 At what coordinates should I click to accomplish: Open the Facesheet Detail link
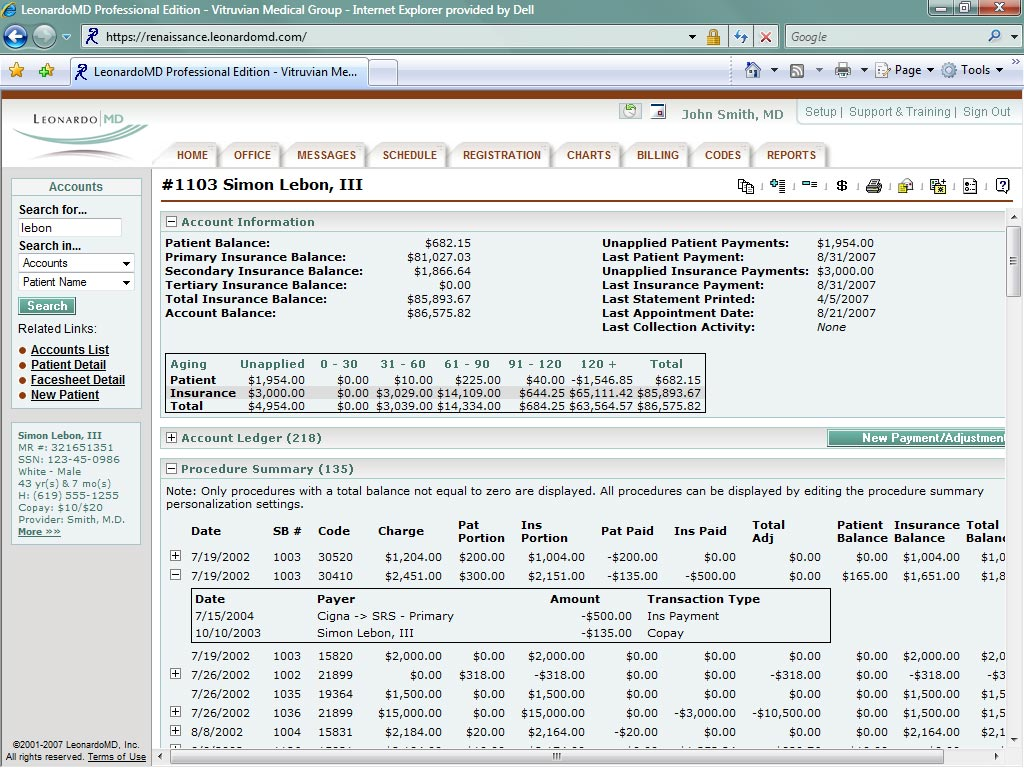point(77,380)
